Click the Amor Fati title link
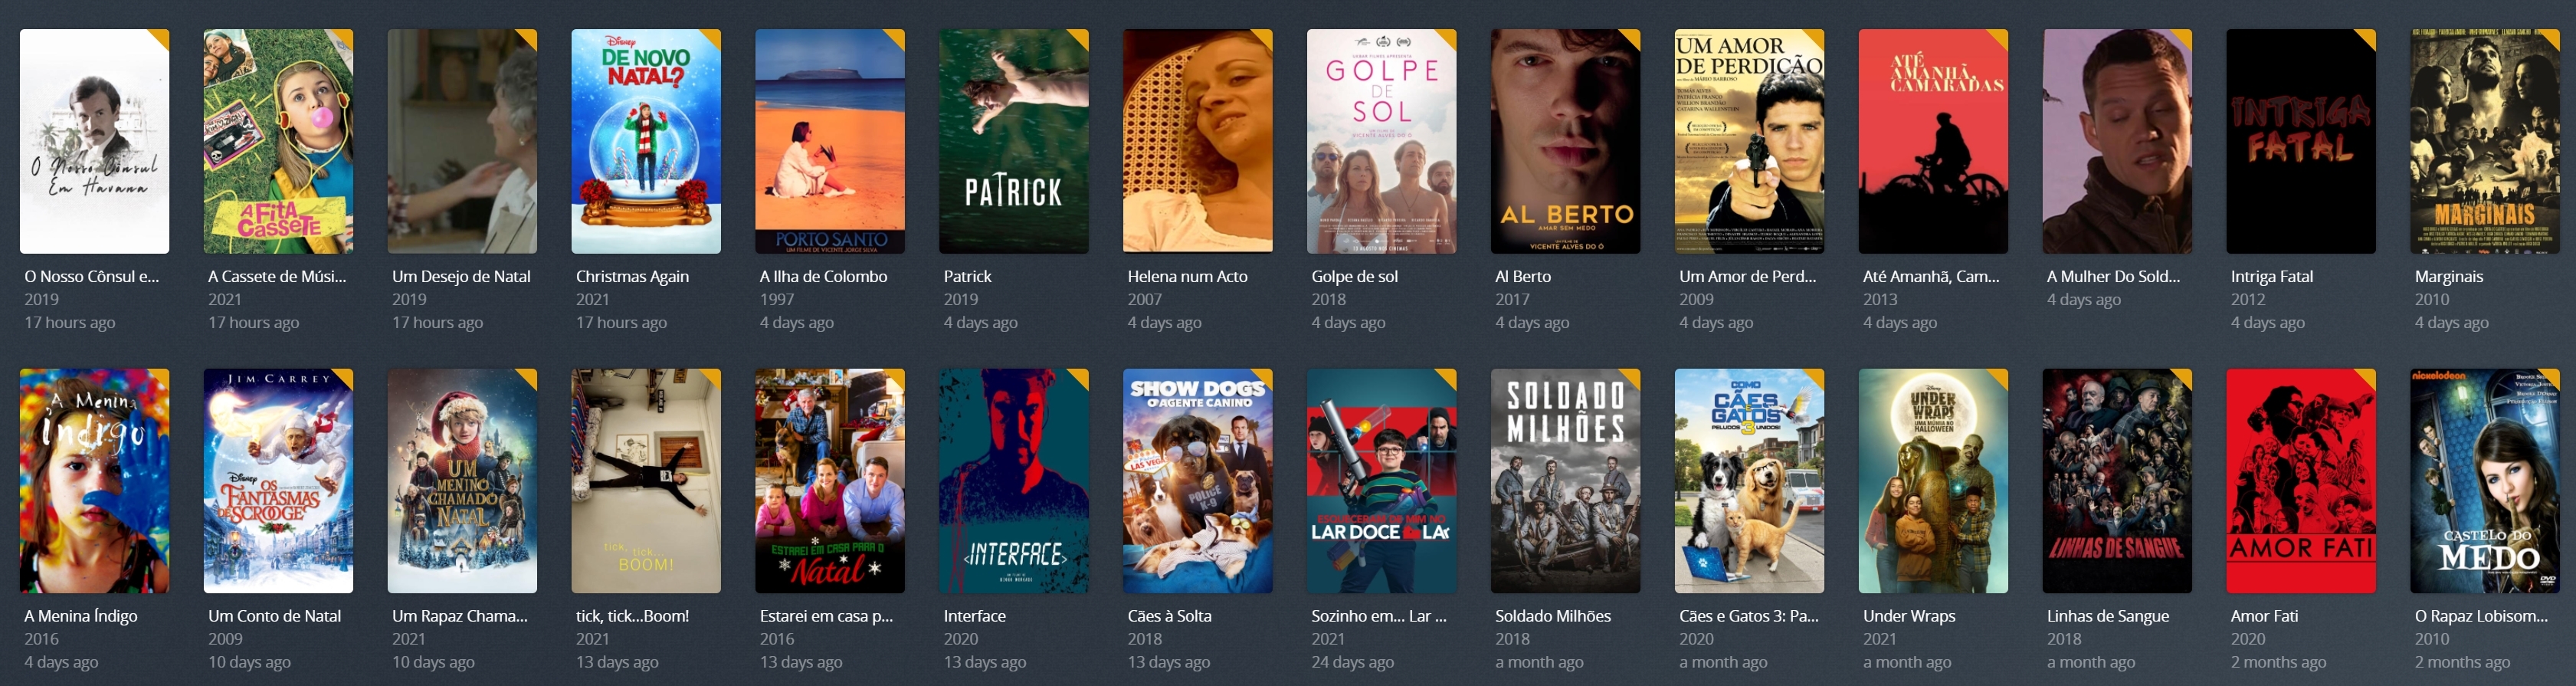Screen dimensions: 2576x686 pos(2264,616)
